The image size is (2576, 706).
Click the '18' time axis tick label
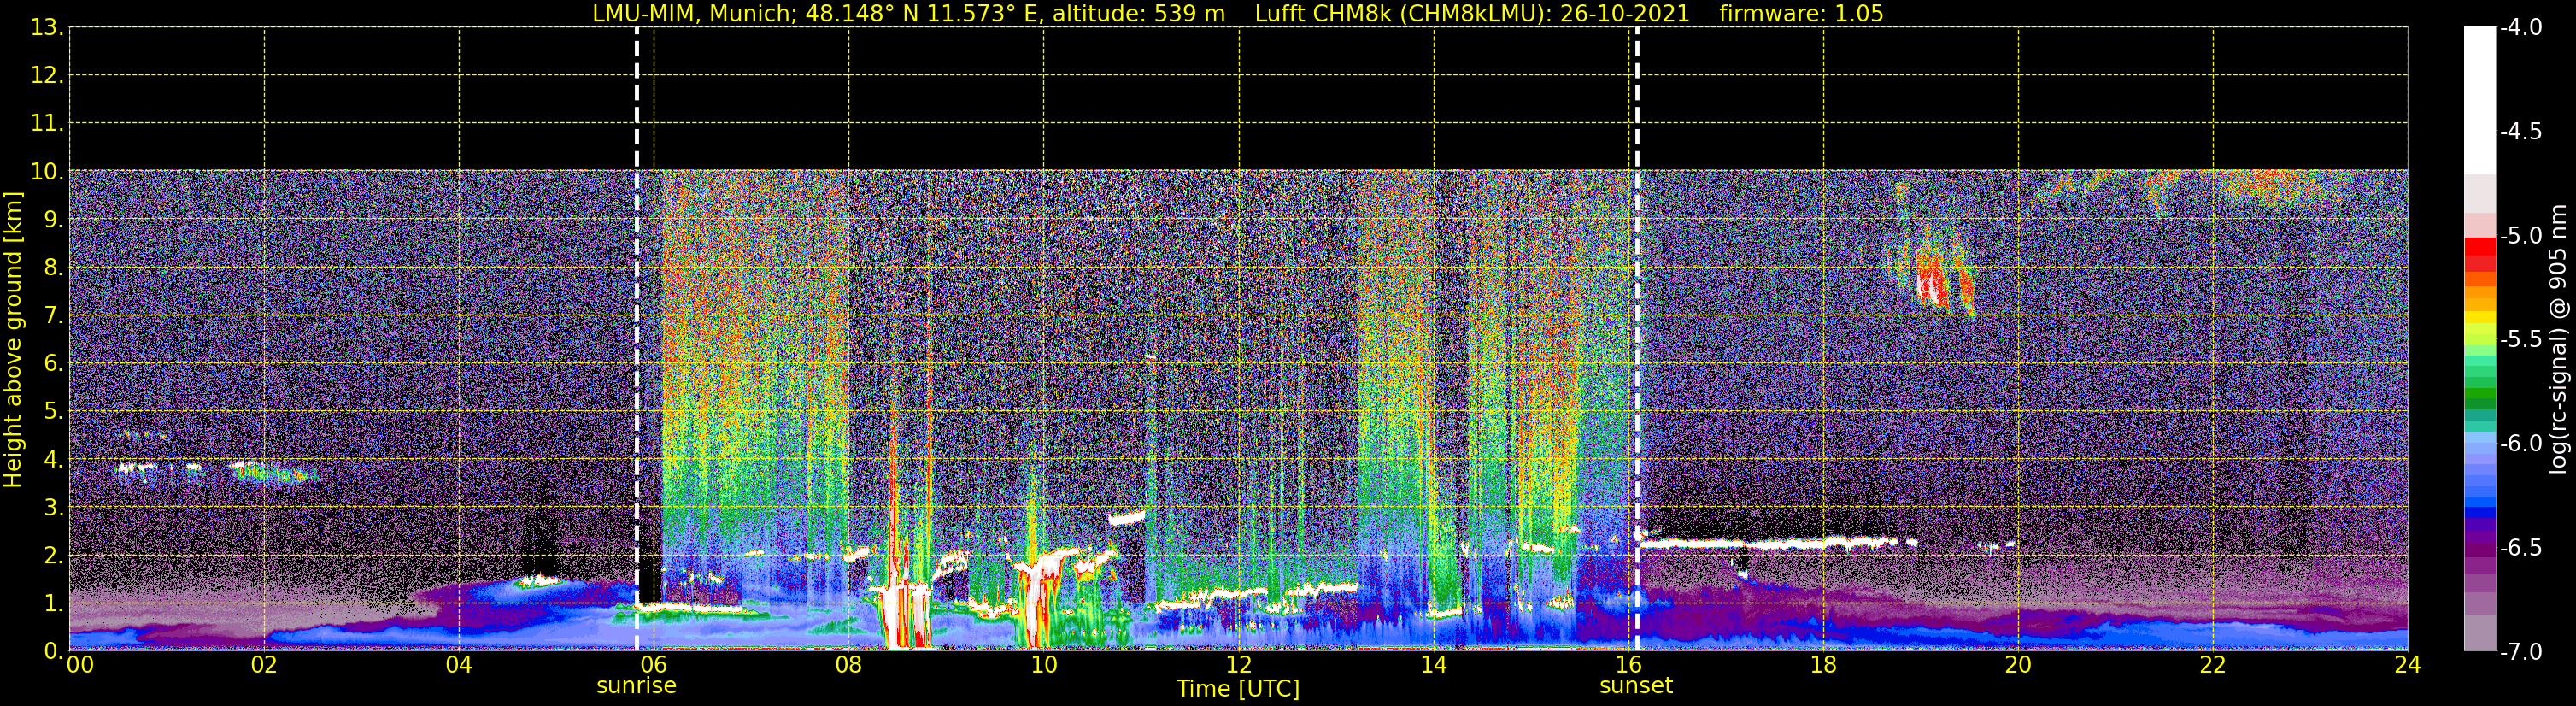click(x=1823, y=665)
